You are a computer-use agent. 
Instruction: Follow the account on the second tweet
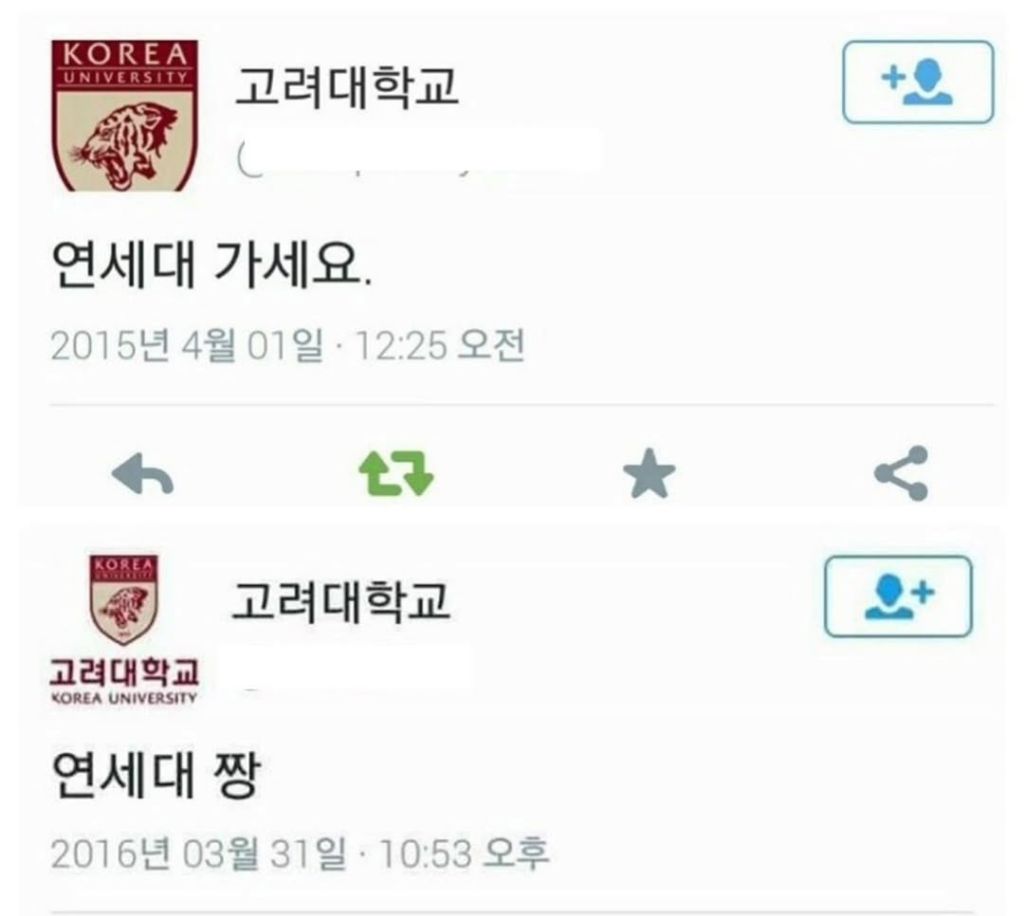(x=899, y=596)
